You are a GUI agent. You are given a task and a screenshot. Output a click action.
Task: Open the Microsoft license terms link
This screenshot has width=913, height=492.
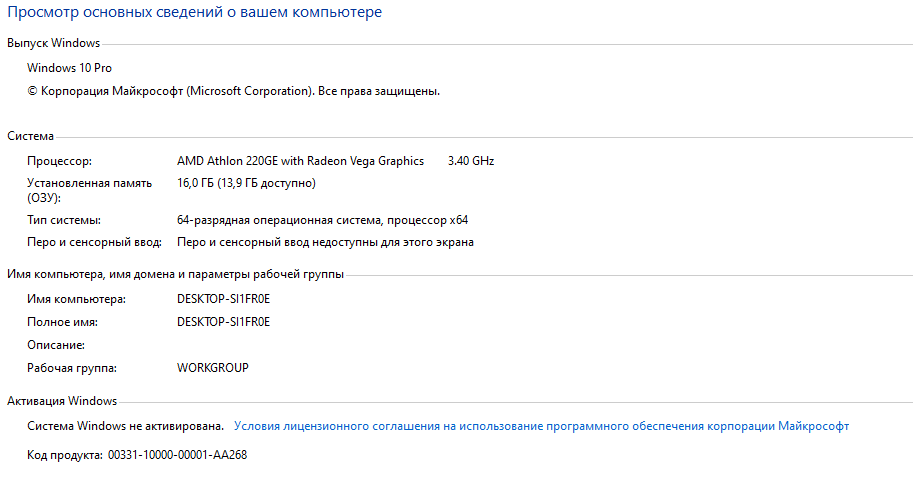pyautogui.click(x=541, y=426)
